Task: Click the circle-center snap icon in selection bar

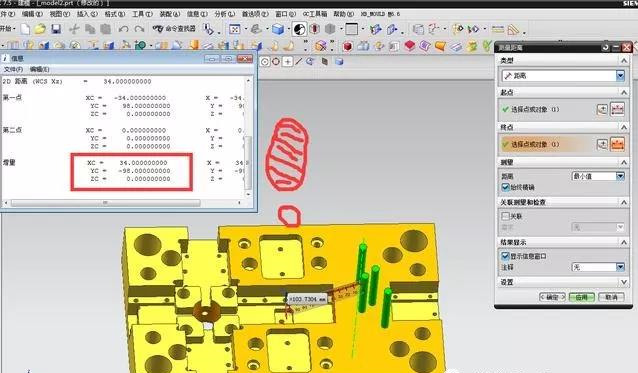Action: click(x=265, y=61)
